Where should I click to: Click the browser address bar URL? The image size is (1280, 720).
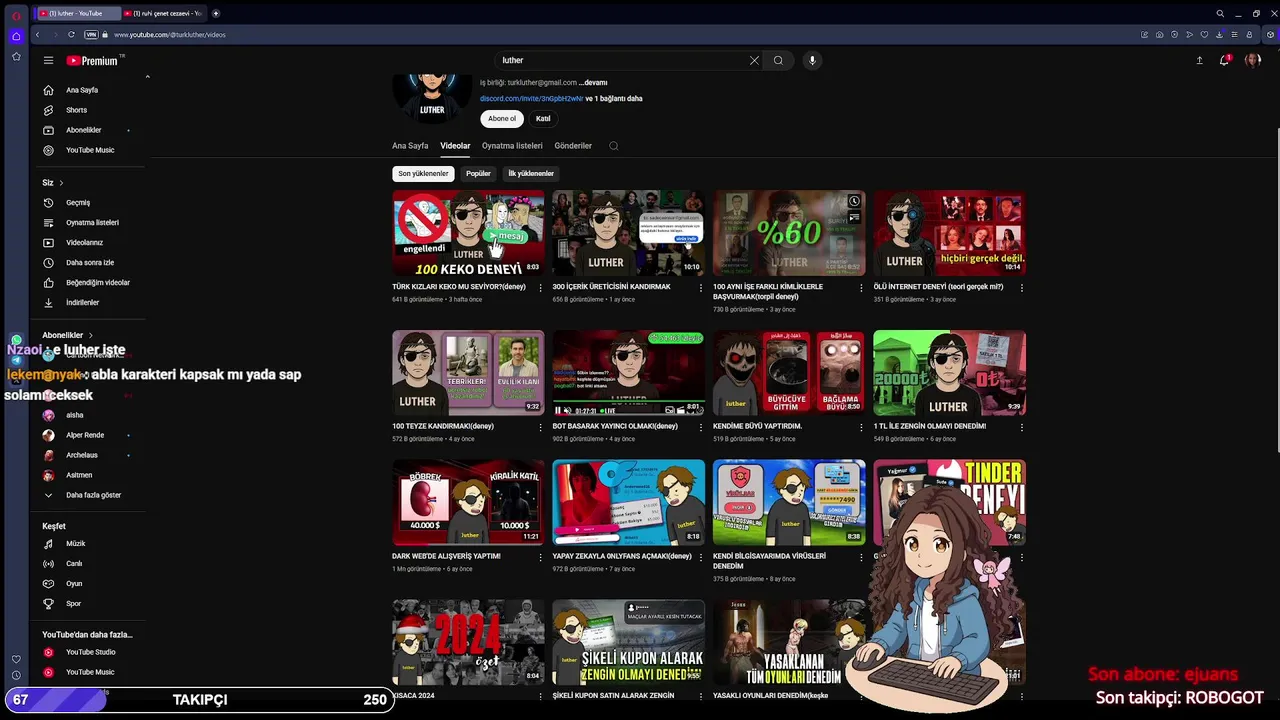(x=170, y=35)
